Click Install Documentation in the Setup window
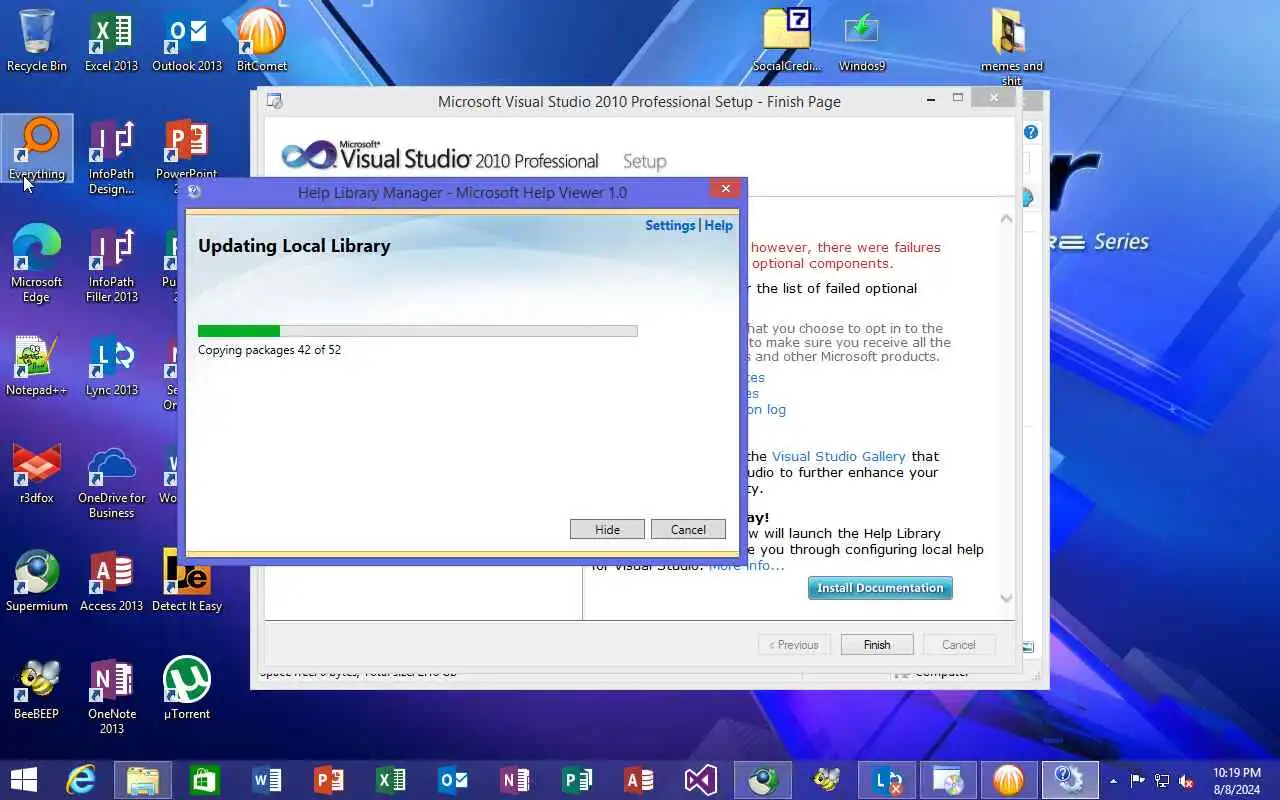The width and height of the screenshot is (1280, 800). (880, 588)
